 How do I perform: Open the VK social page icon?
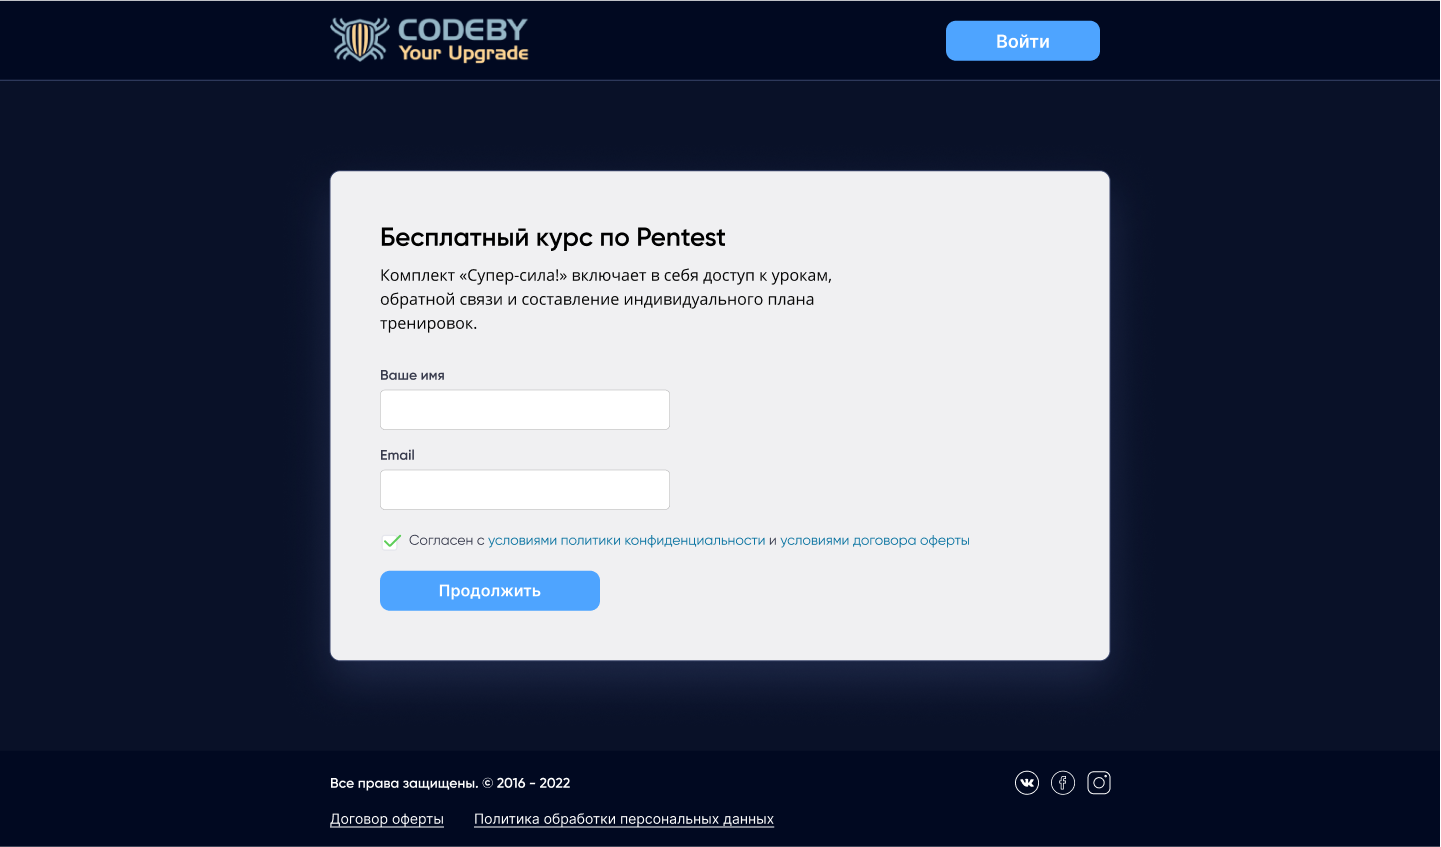pos(1027,783)
